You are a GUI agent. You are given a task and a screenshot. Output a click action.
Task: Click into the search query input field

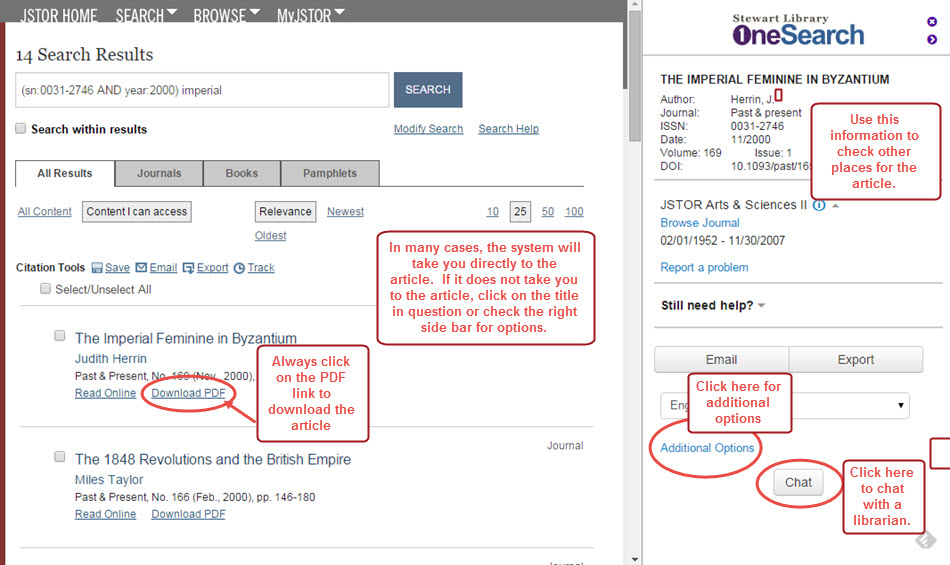[202, 90]
